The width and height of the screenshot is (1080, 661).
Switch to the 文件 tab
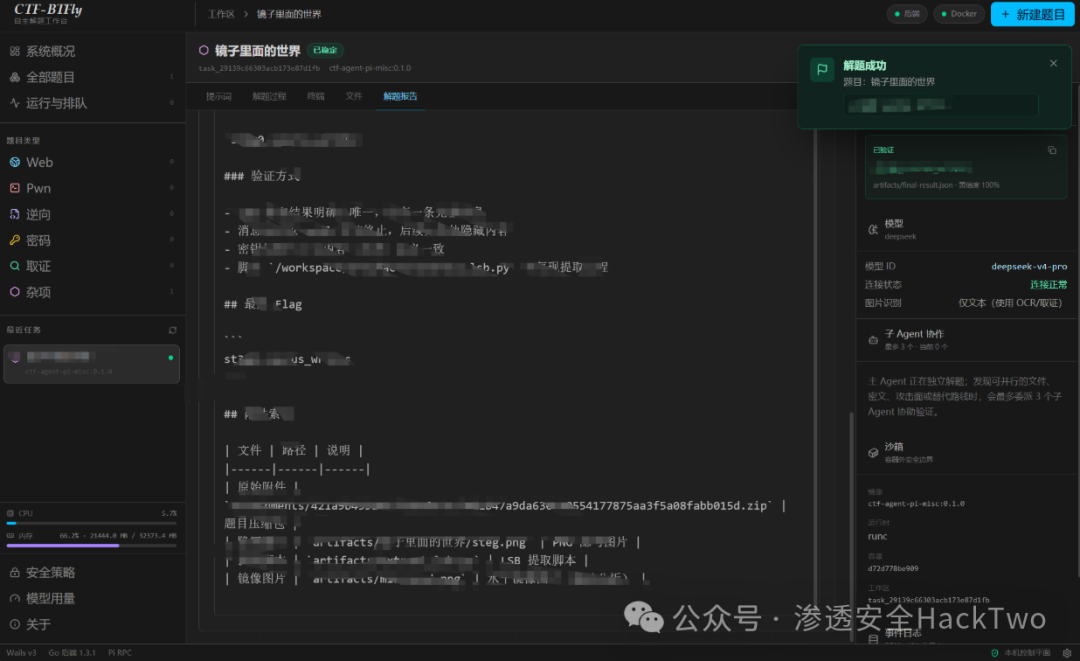click(353, 96)
